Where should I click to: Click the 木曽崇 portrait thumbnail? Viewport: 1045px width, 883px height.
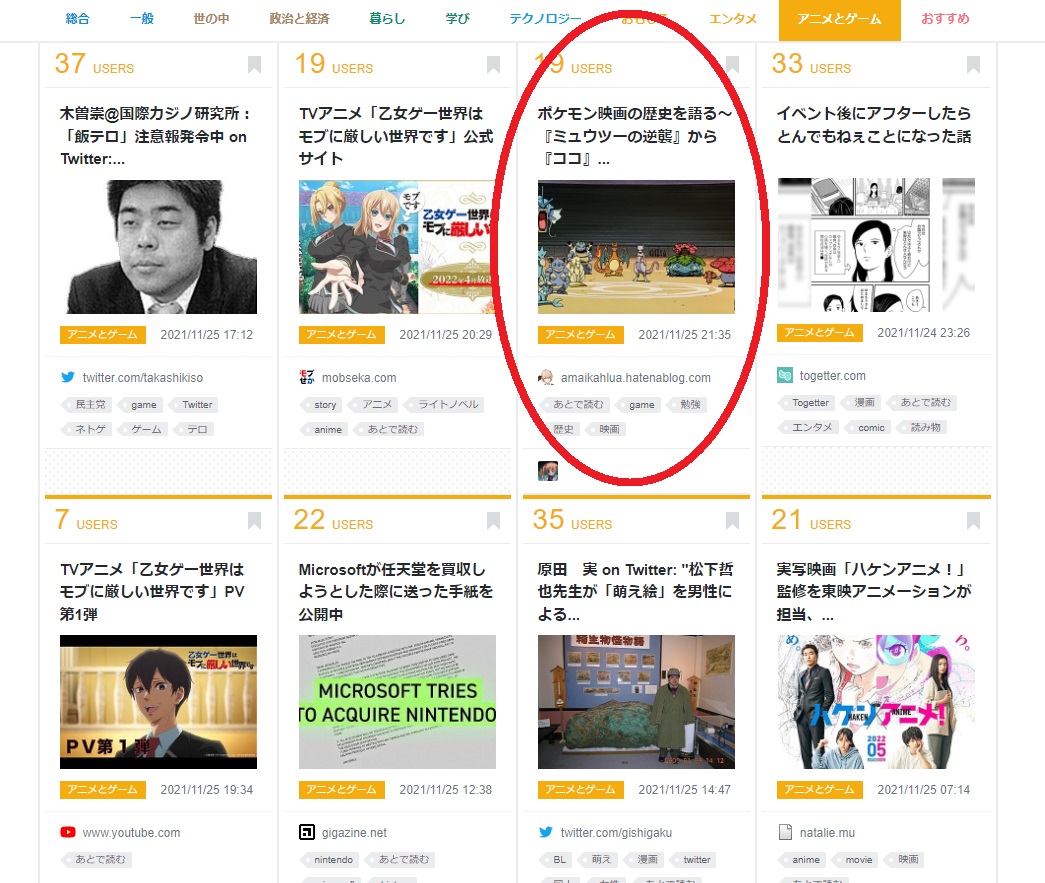158,247
